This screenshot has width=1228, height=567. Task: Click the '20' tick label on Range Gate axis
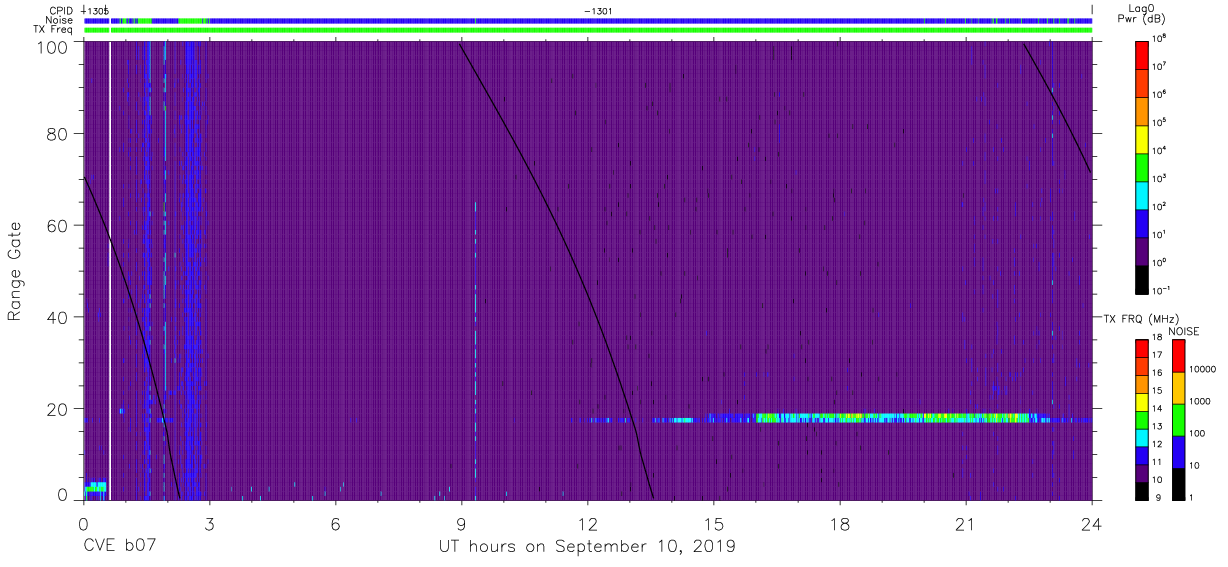tap(57, 408)
